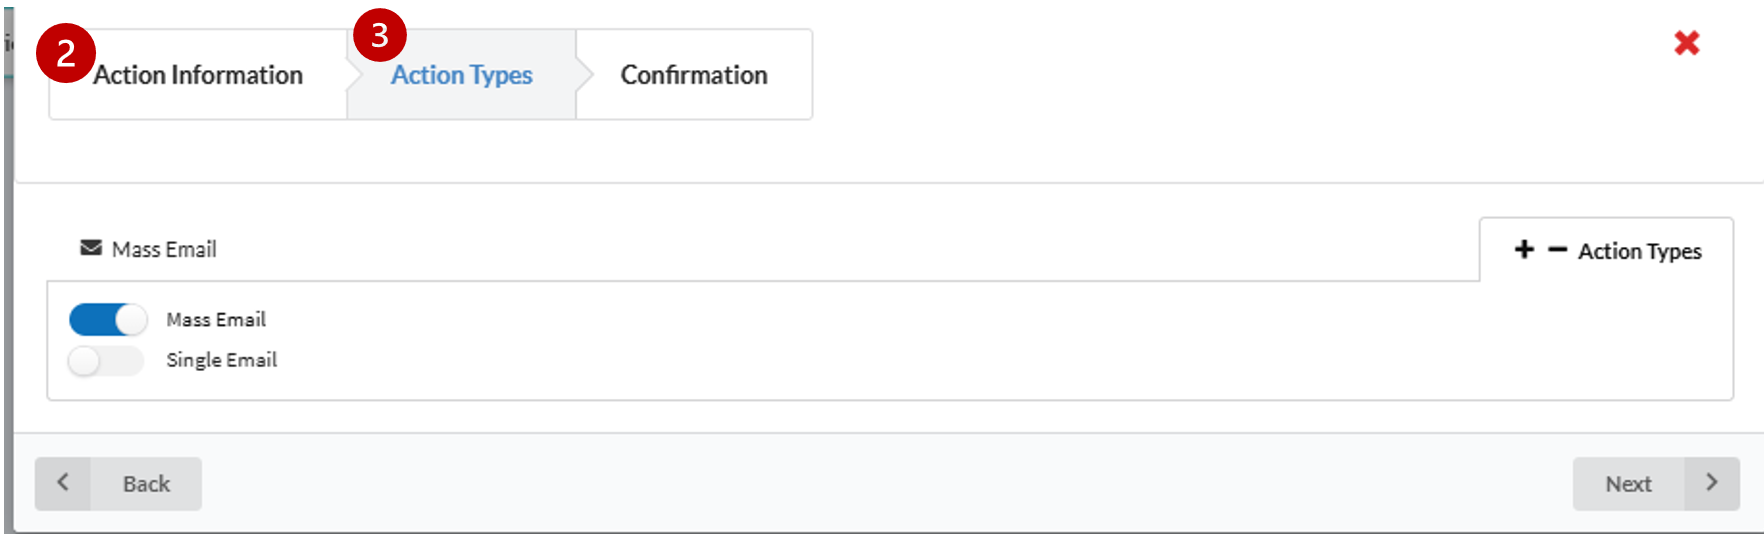The width and height of the screenshot is (1764, 537).
Task: Click the envelope icon beside Mass Email
Action: coord(91,248)
